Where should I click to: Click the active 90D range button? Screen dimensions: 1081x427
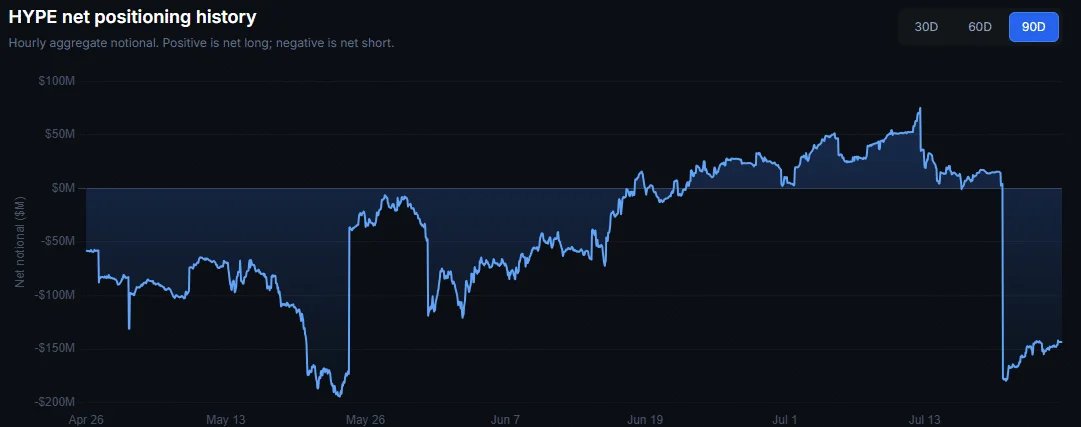(1033, 27)
